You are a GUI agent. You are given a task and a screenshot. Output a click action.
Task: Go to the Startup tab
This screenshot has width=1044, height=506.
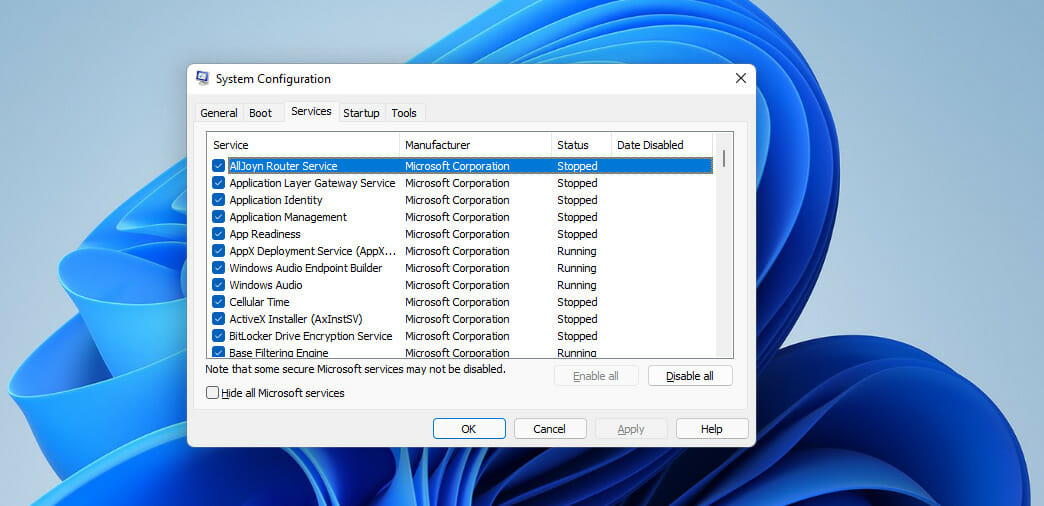click(x=361, y=113)
